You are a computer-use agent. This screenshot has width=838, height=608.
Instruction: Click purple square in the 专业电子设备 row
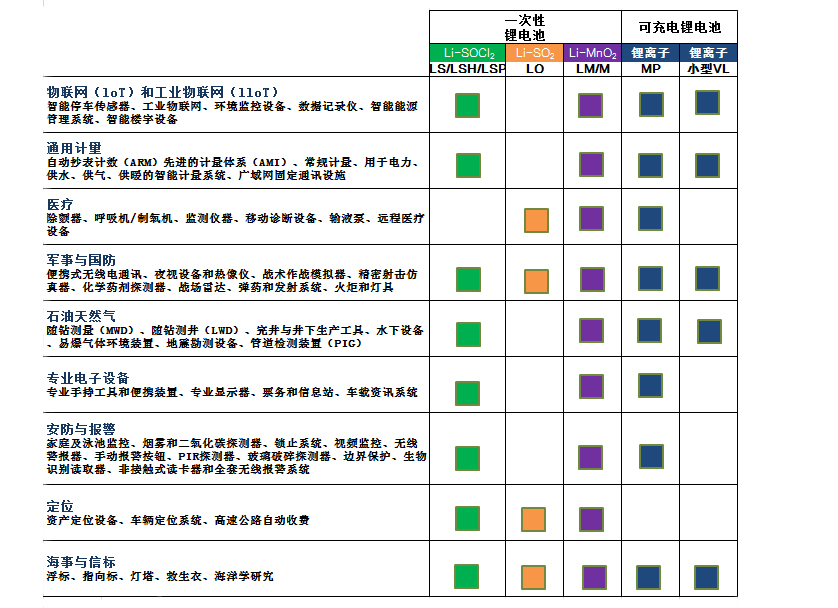pos(592,386)
